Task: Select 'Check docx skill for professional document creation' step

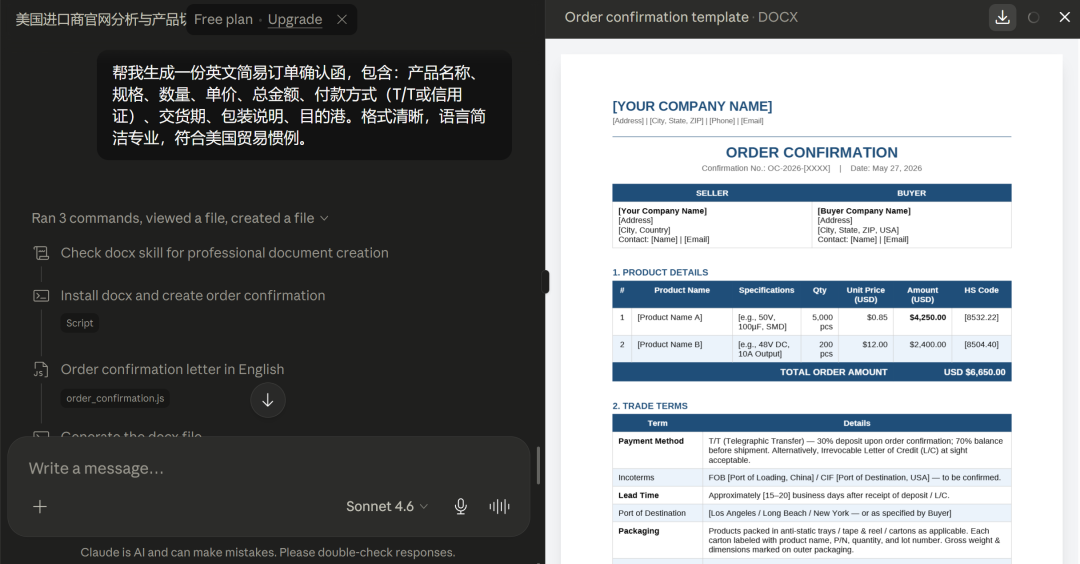Action: tap(225, 253)
